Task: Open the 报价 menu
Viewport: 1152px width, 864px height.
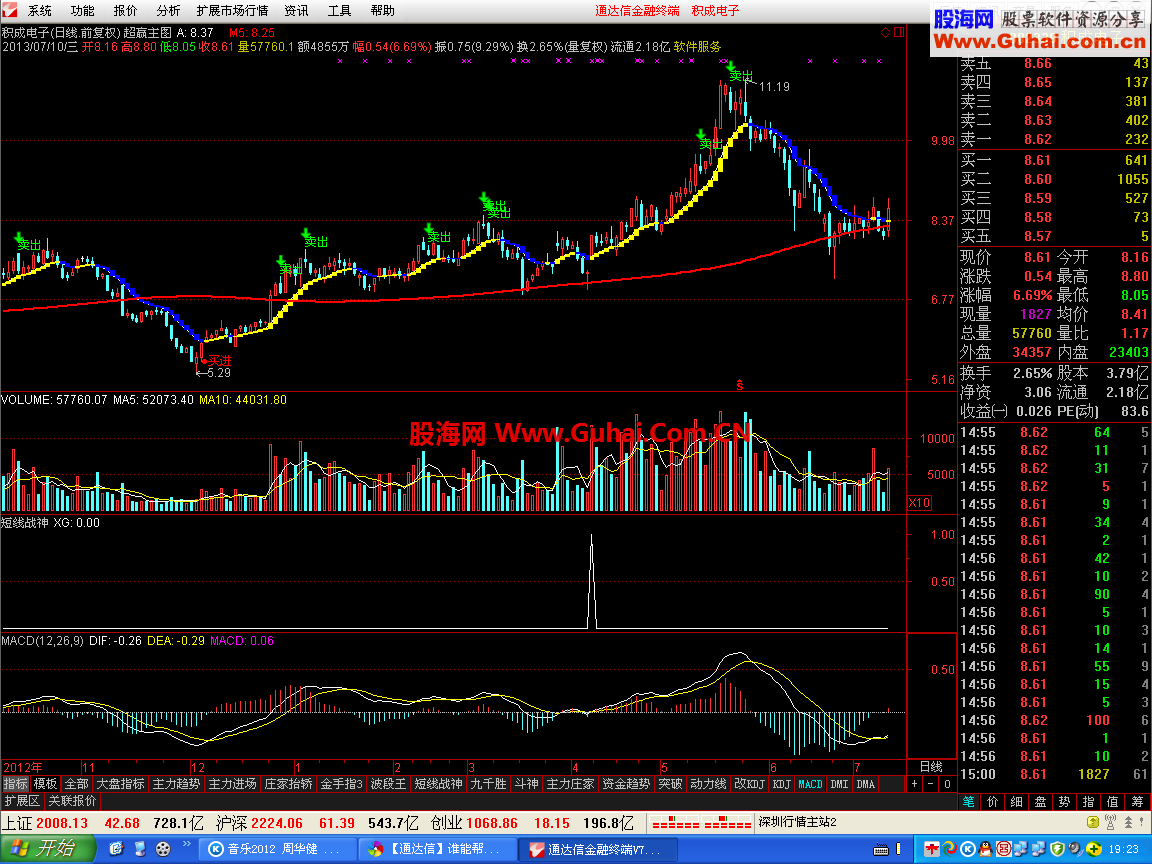Action: tap(125, 11)
